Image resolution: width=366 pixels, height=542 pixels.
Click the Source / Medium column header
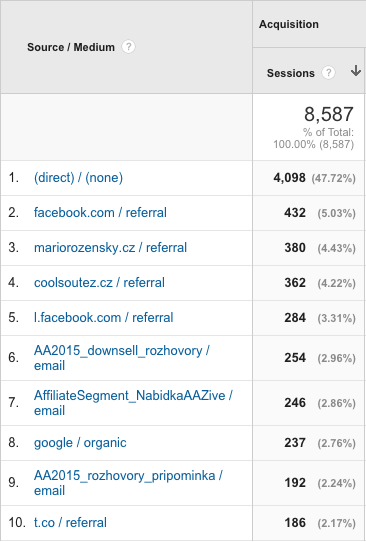[71, 47]
